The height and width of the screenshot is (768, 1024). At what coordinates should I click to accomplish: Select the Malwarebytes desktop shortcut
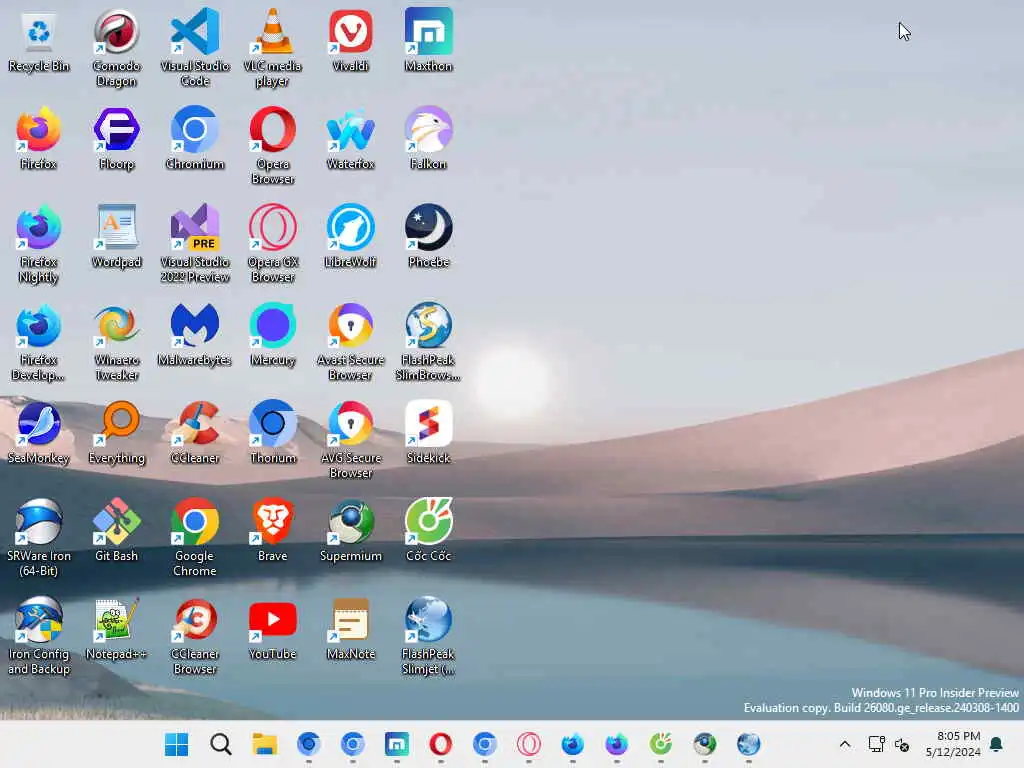(195, 335)
